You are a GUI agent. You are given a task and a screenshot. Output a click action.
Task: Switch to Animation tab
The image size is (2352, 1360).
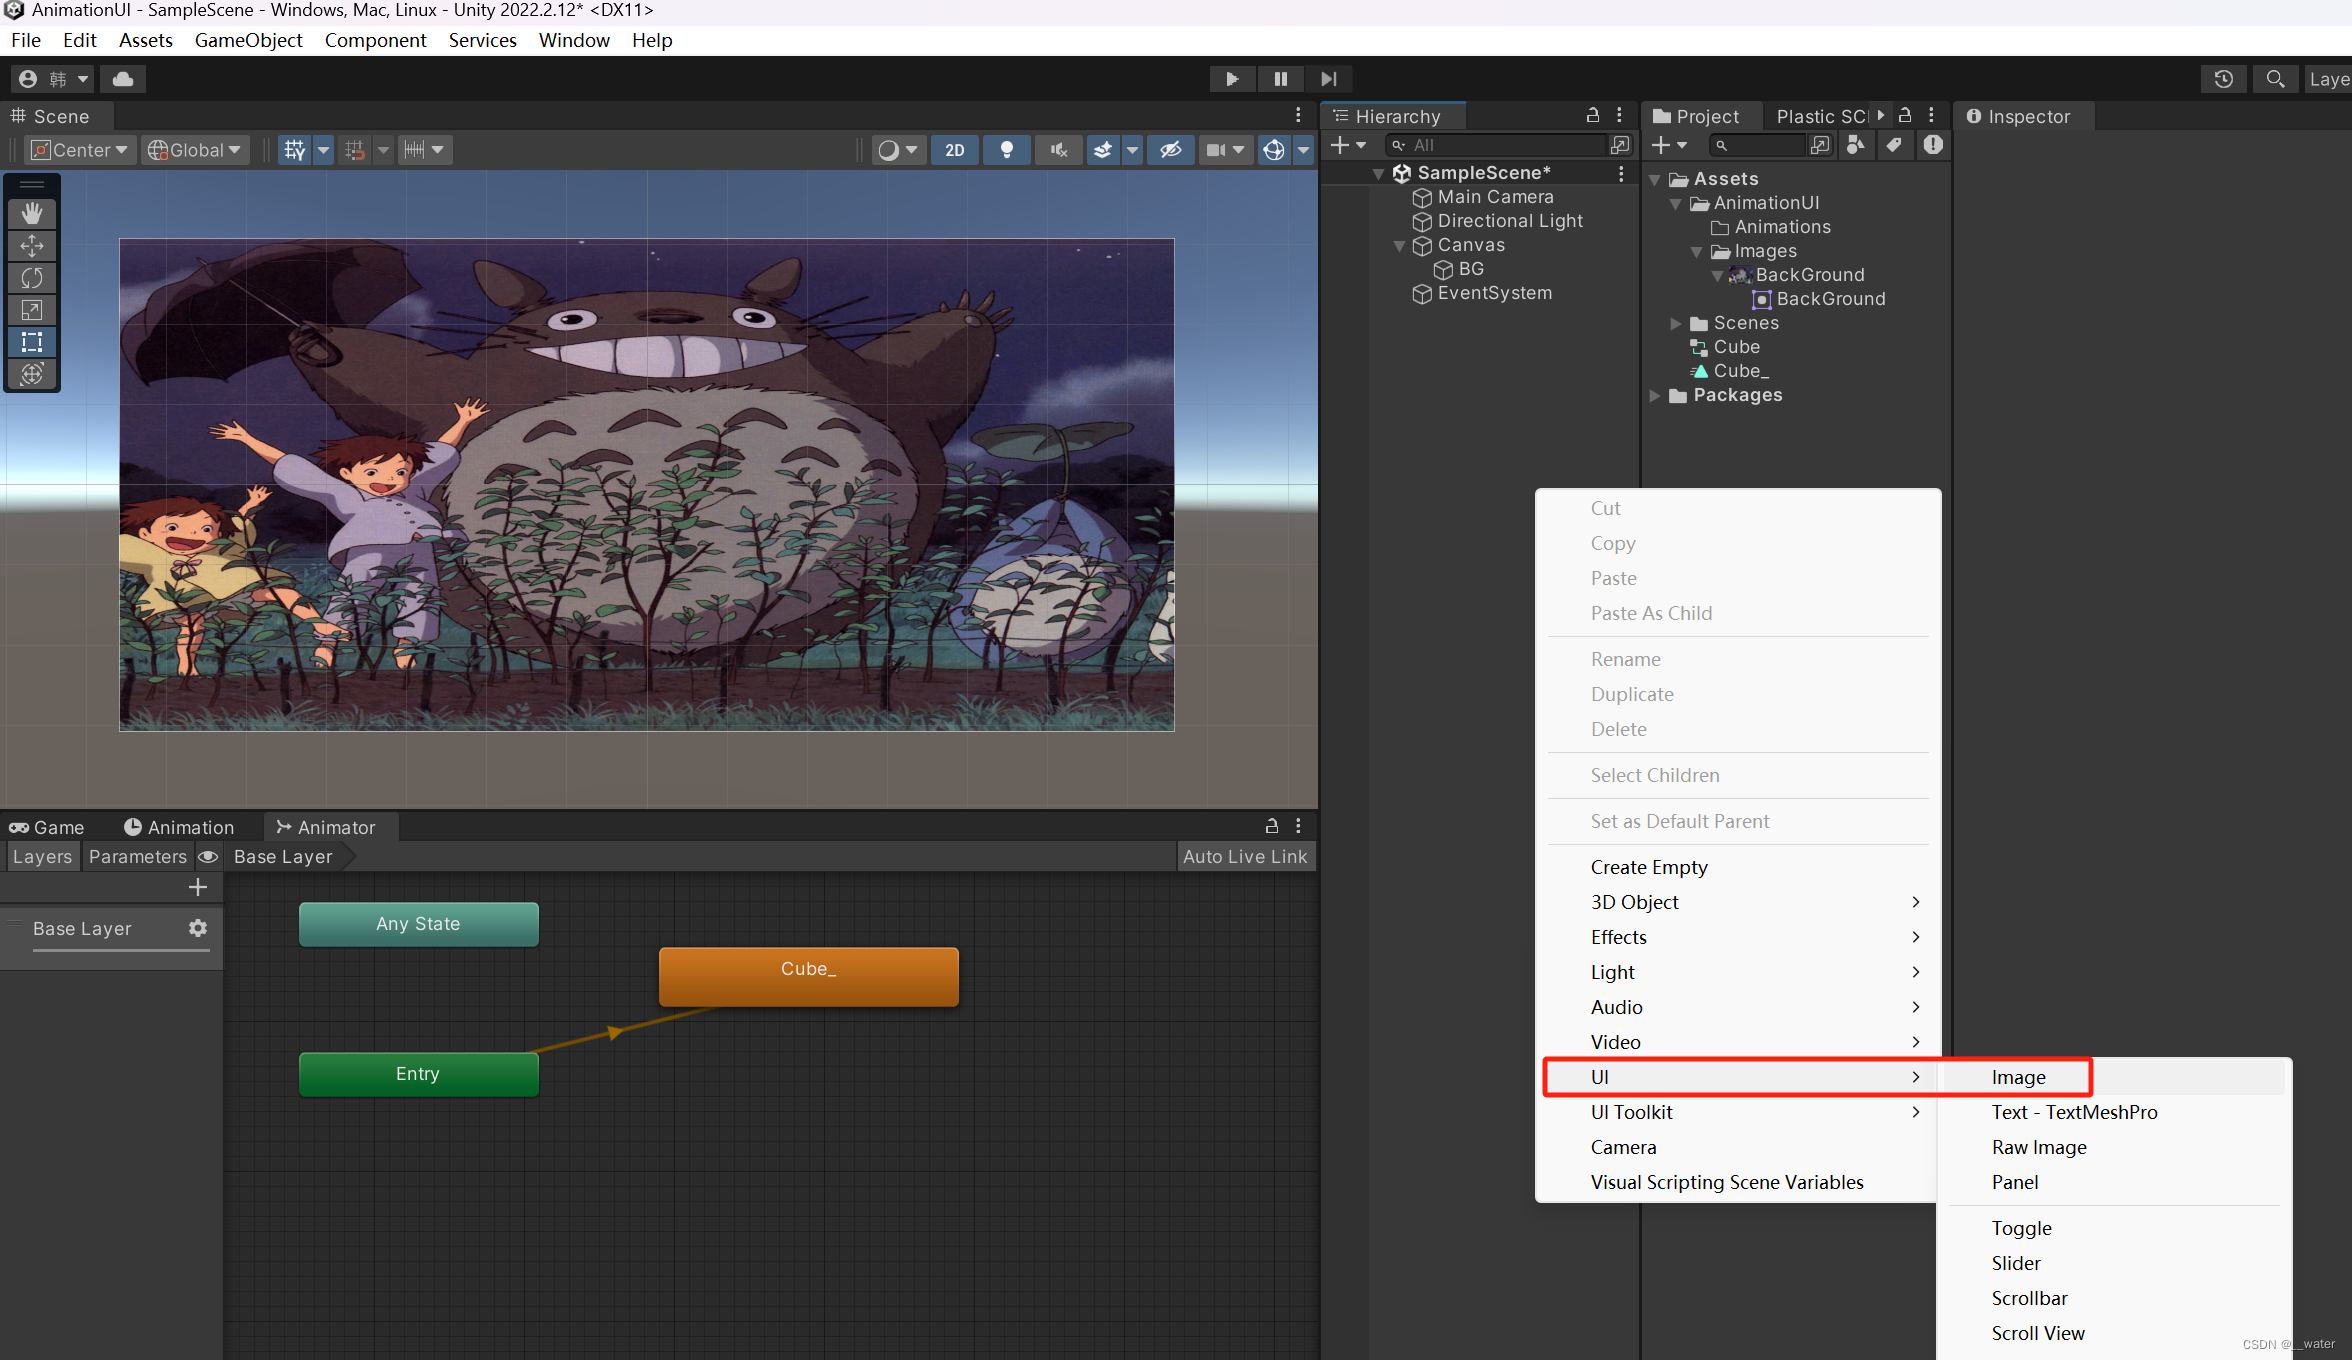tap(179, 828)
